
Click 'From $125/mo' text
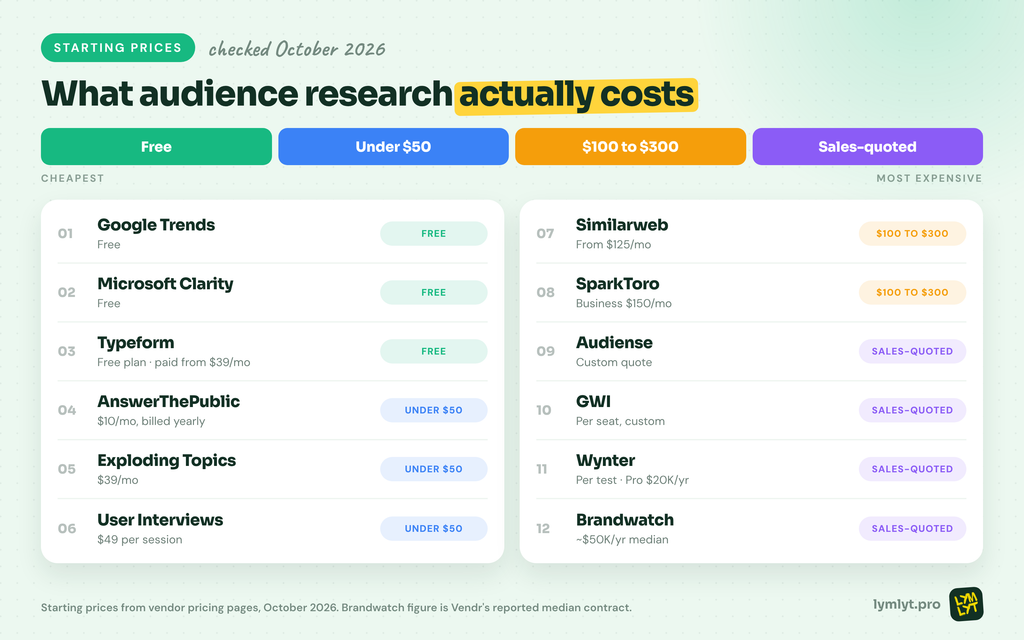(613, 244)
